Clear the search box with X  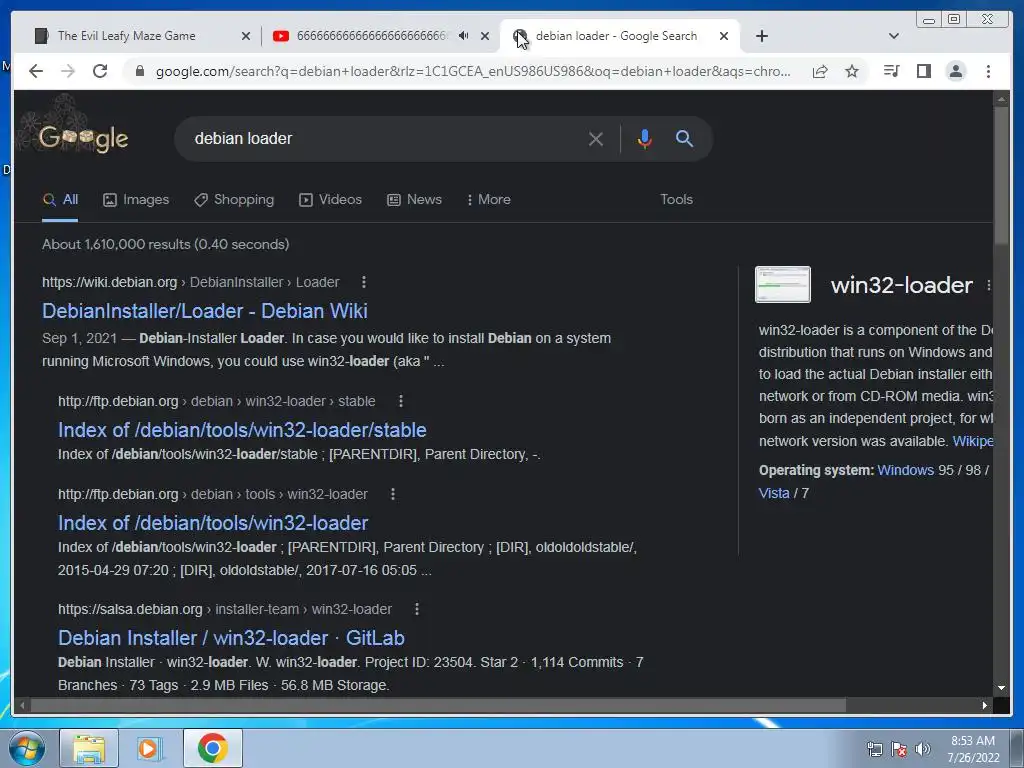coord(596,138)
